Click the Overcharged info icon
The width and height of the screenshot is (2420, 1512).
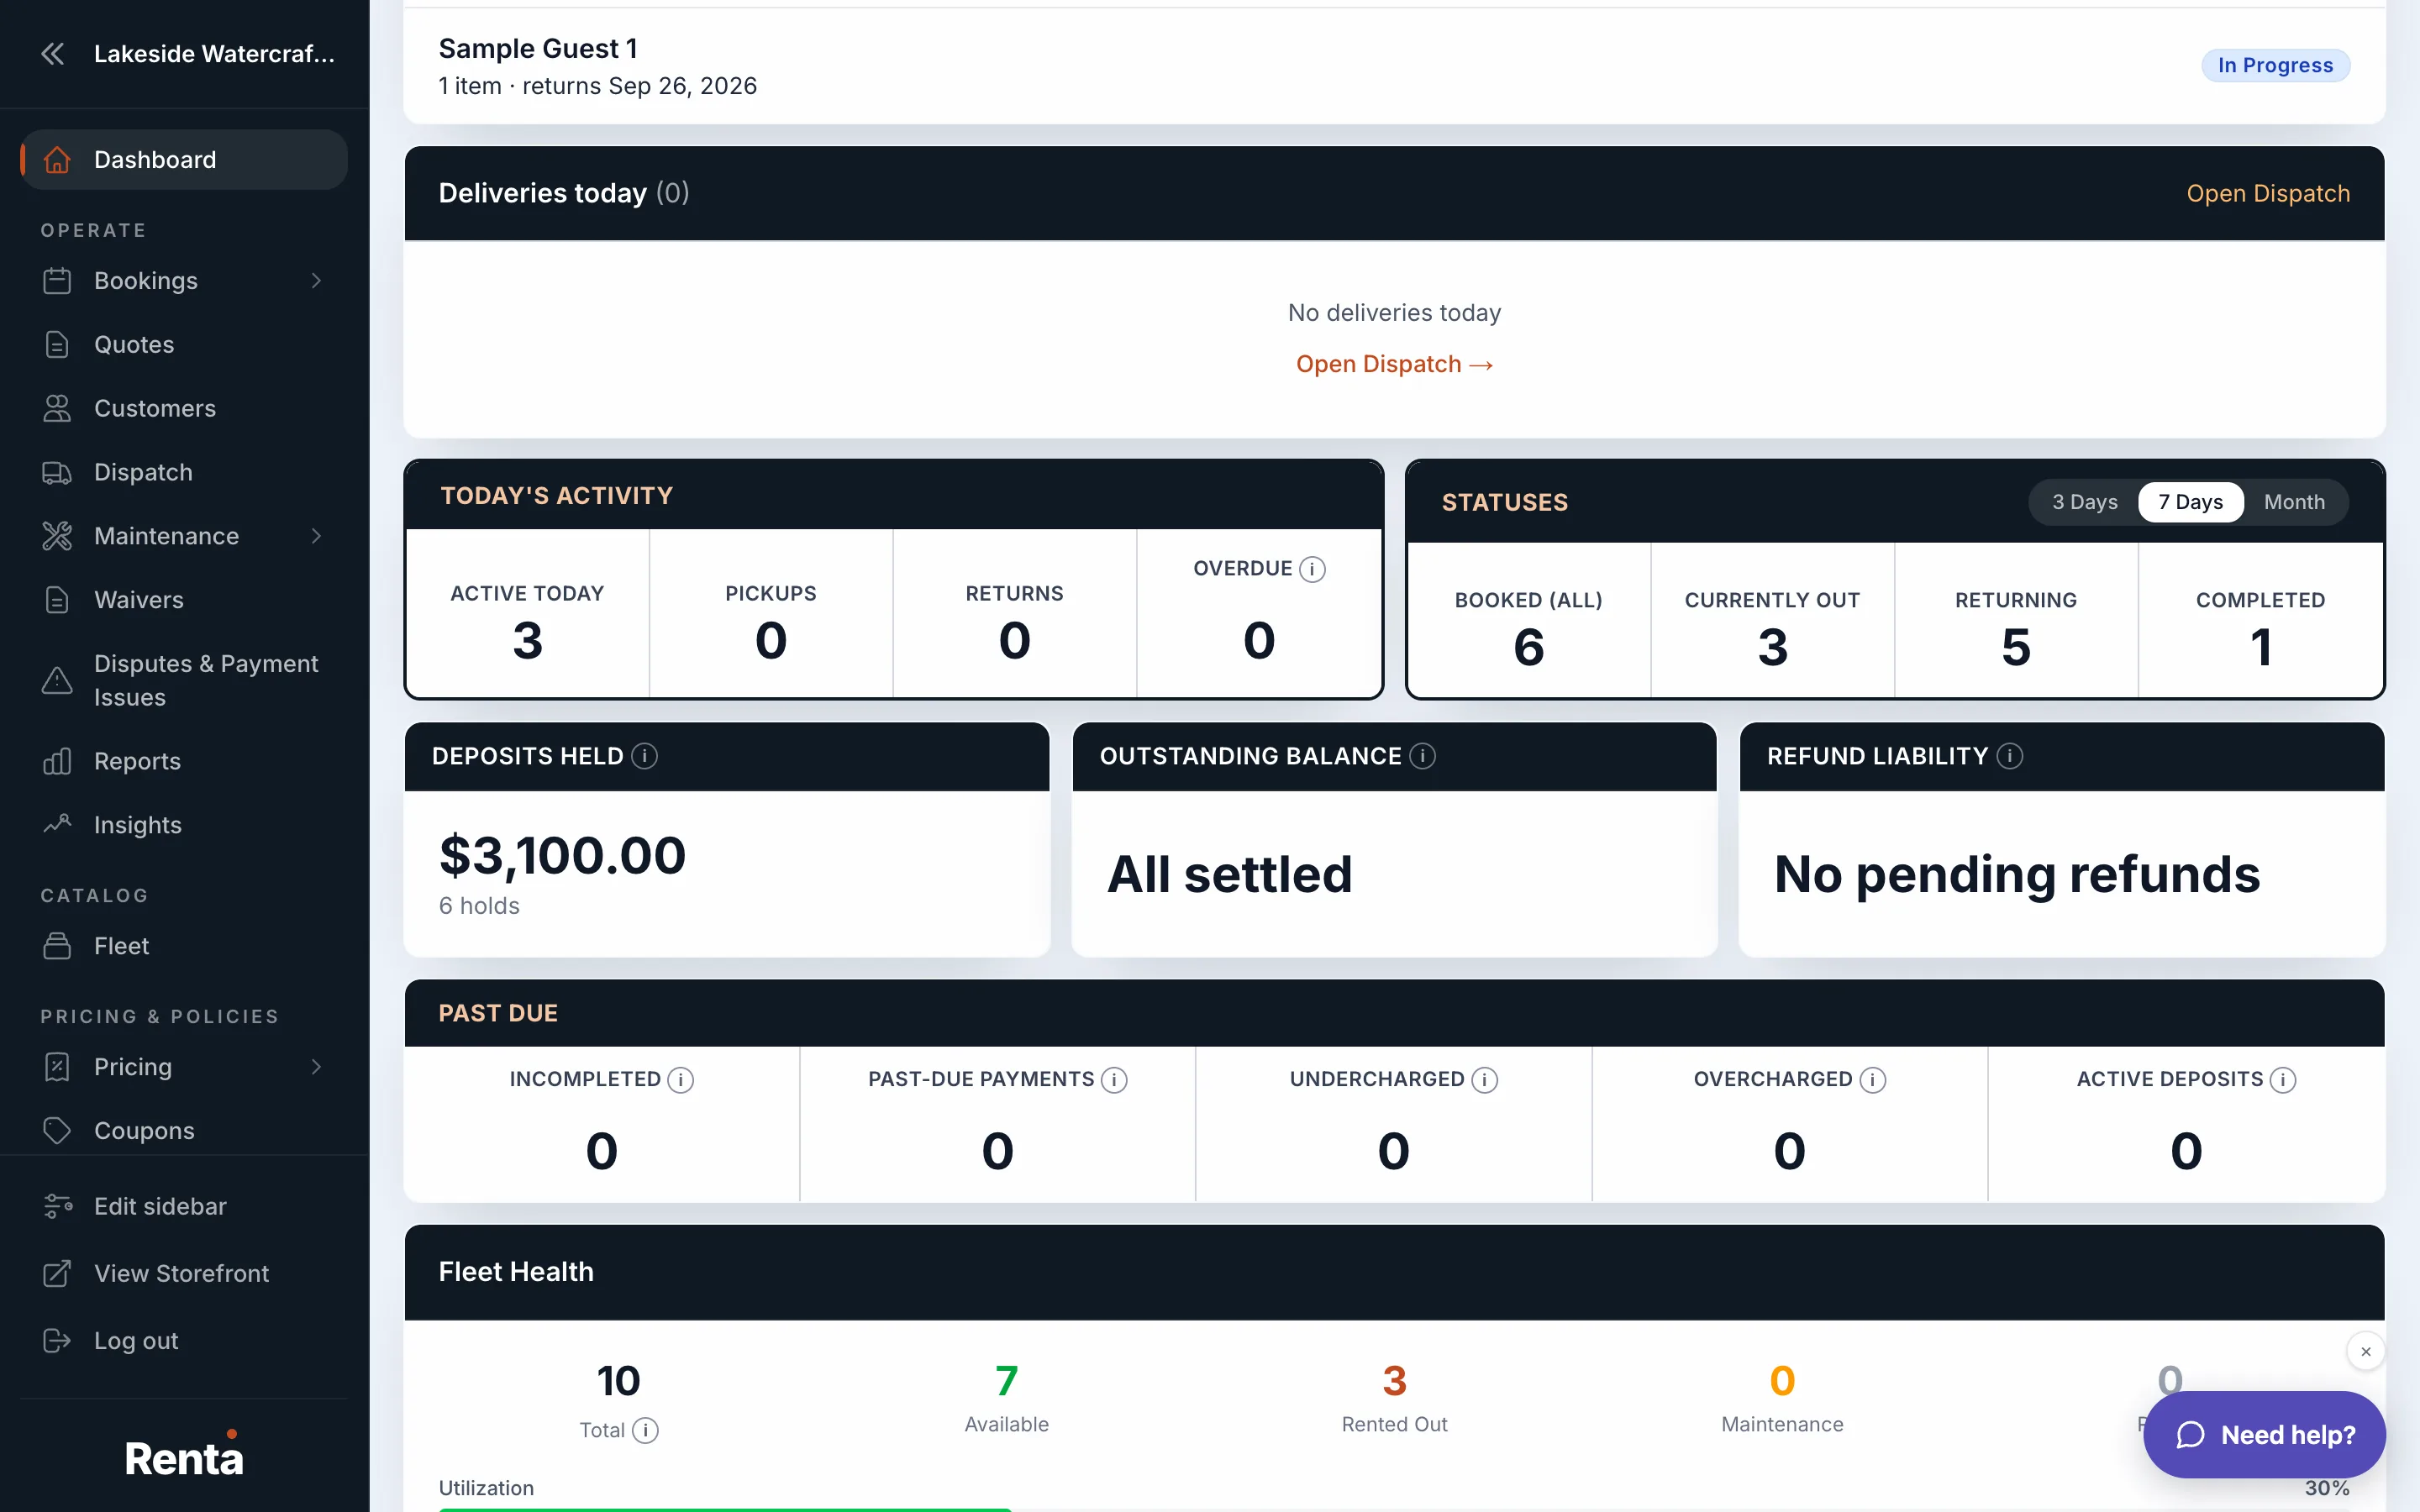coord(1873,1080)
